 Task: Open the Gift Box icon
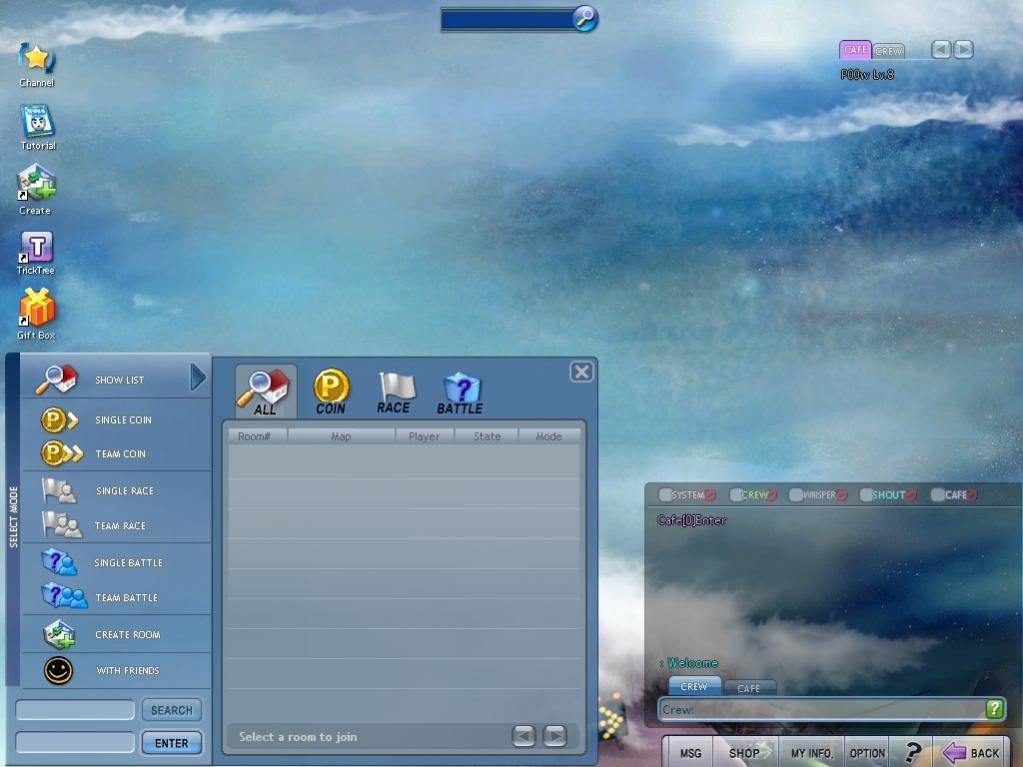point(37,309)
